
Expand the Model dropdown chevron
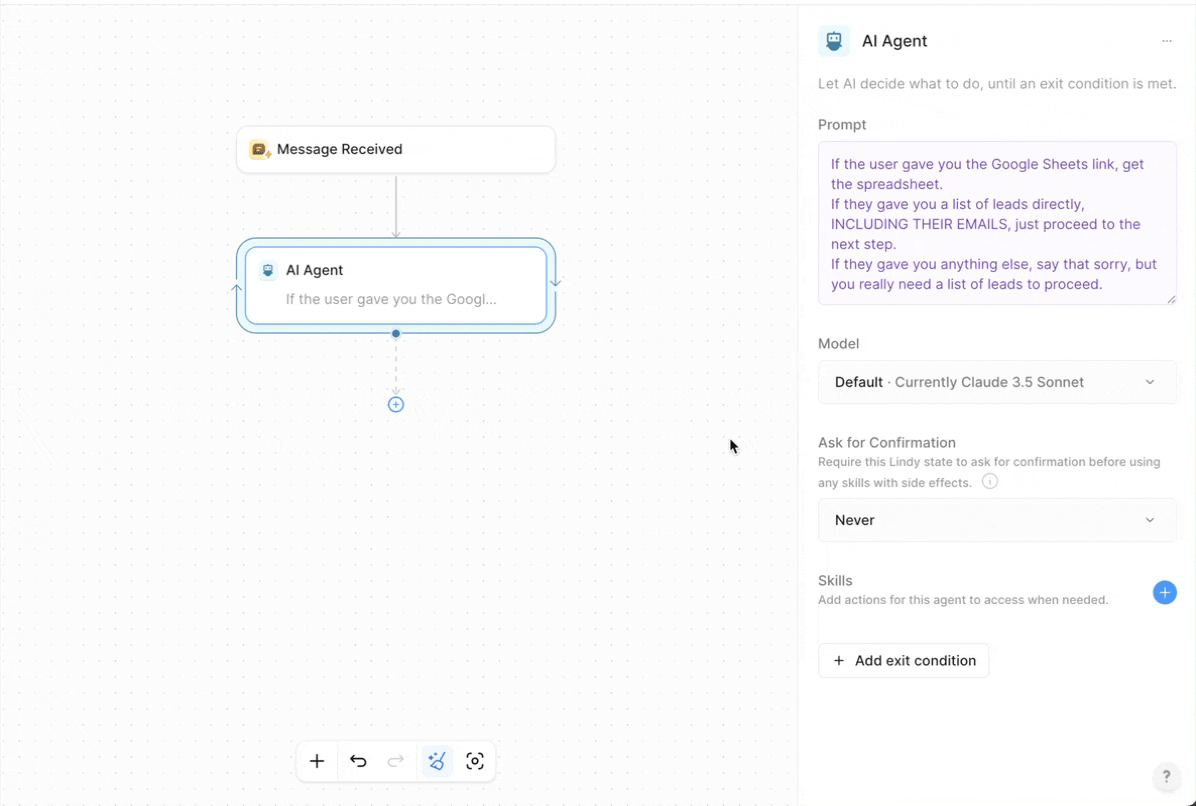tap(1150, 382)
